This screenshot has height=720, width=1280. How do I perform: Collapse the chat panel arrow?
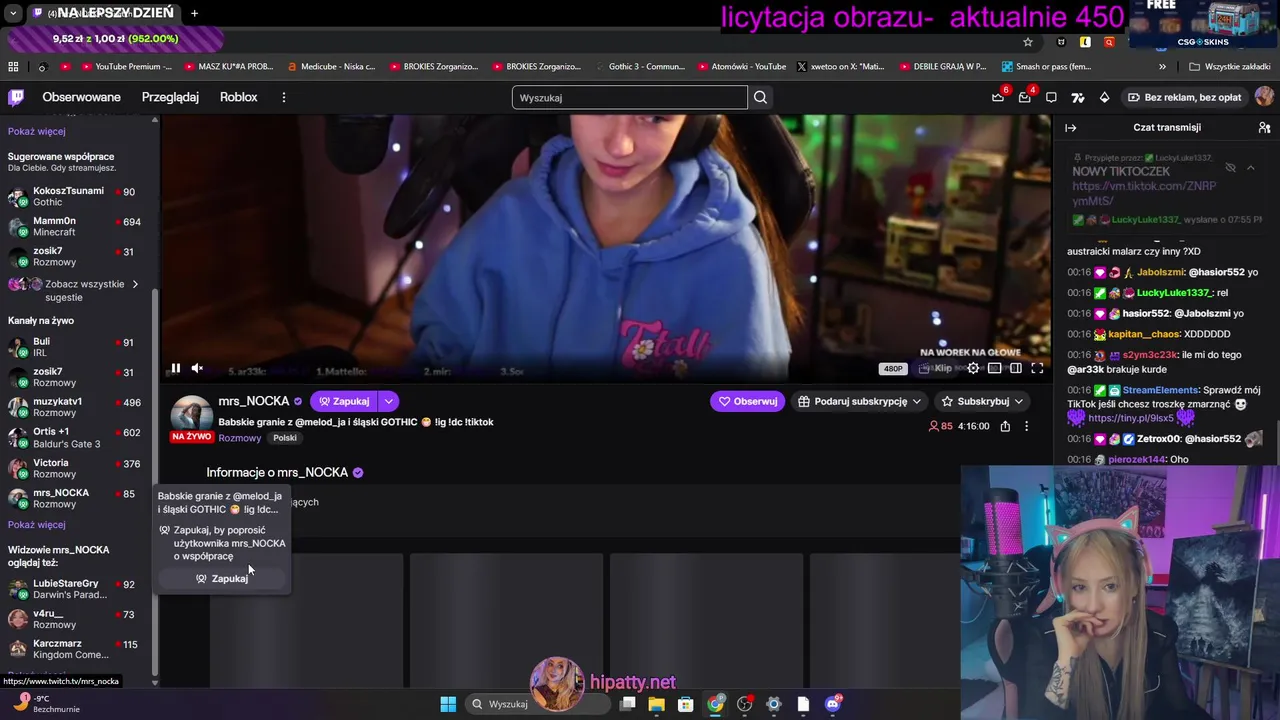pyautogui.click(x=1070, y=128)
